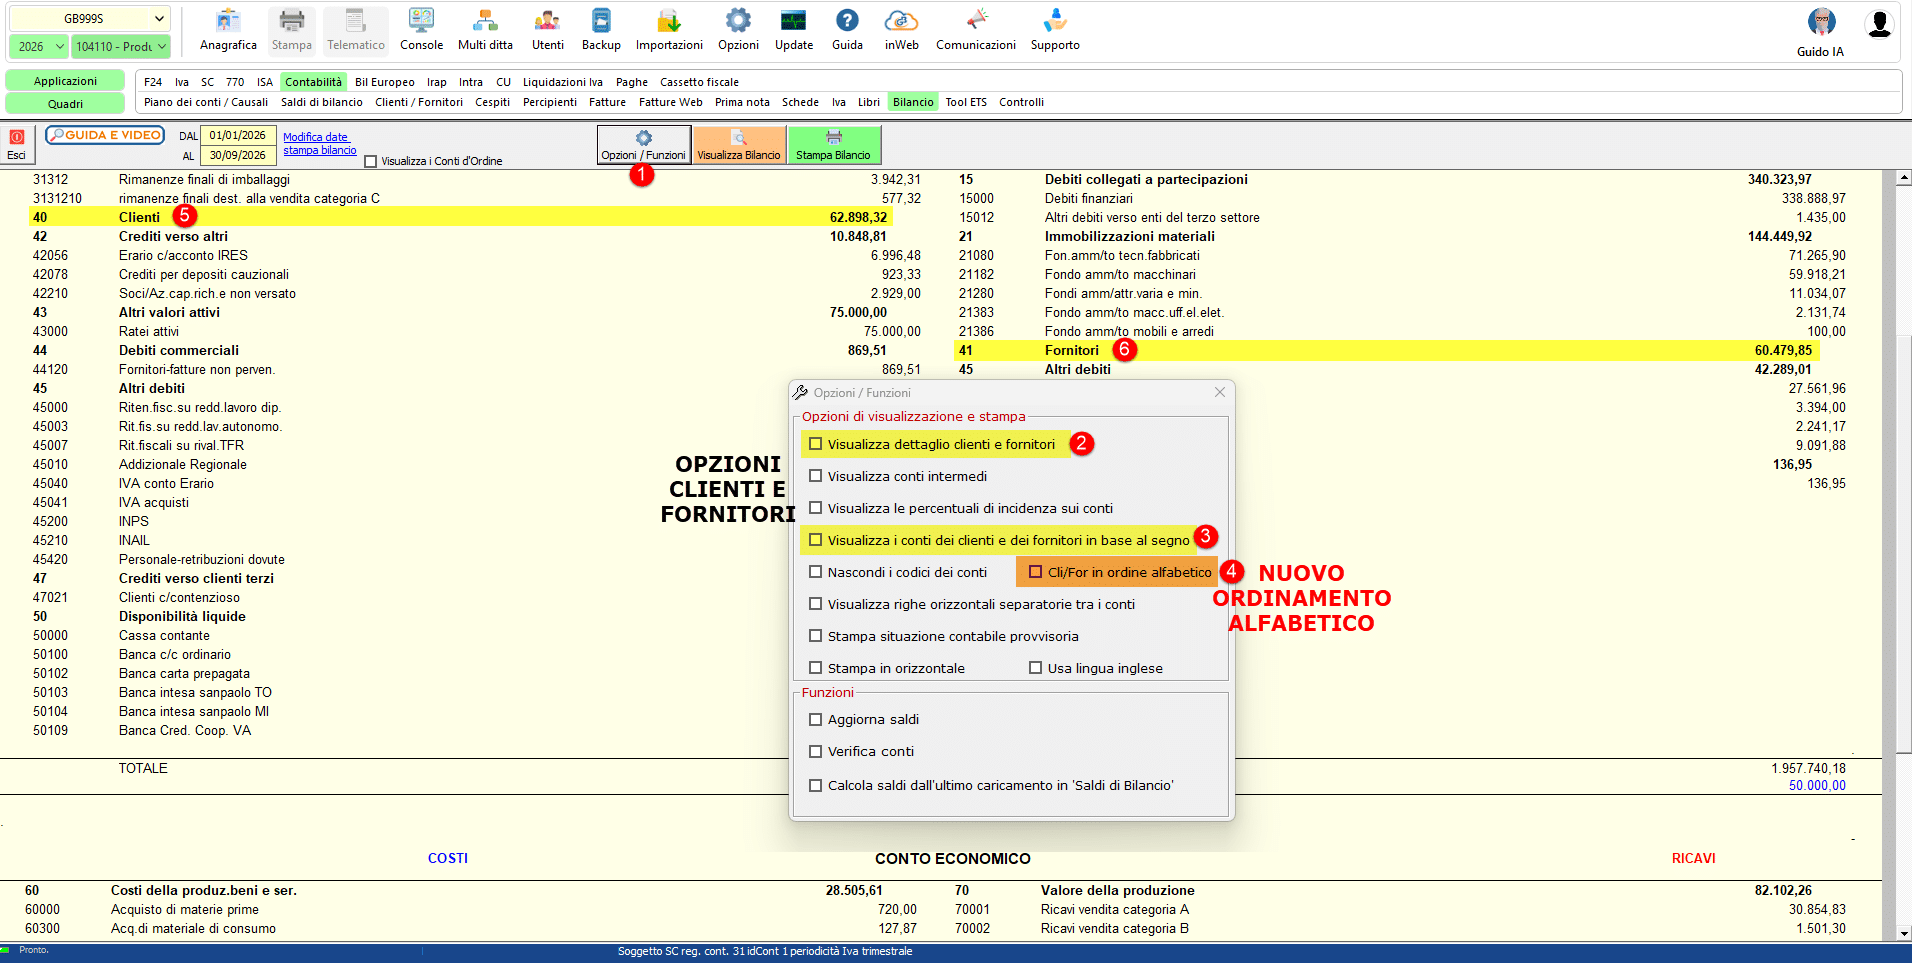The width and height of the screenshot is (1912, 963).
Task: Tick Usa lingua inglese checkbox
Action: (x=1036, y=668)
